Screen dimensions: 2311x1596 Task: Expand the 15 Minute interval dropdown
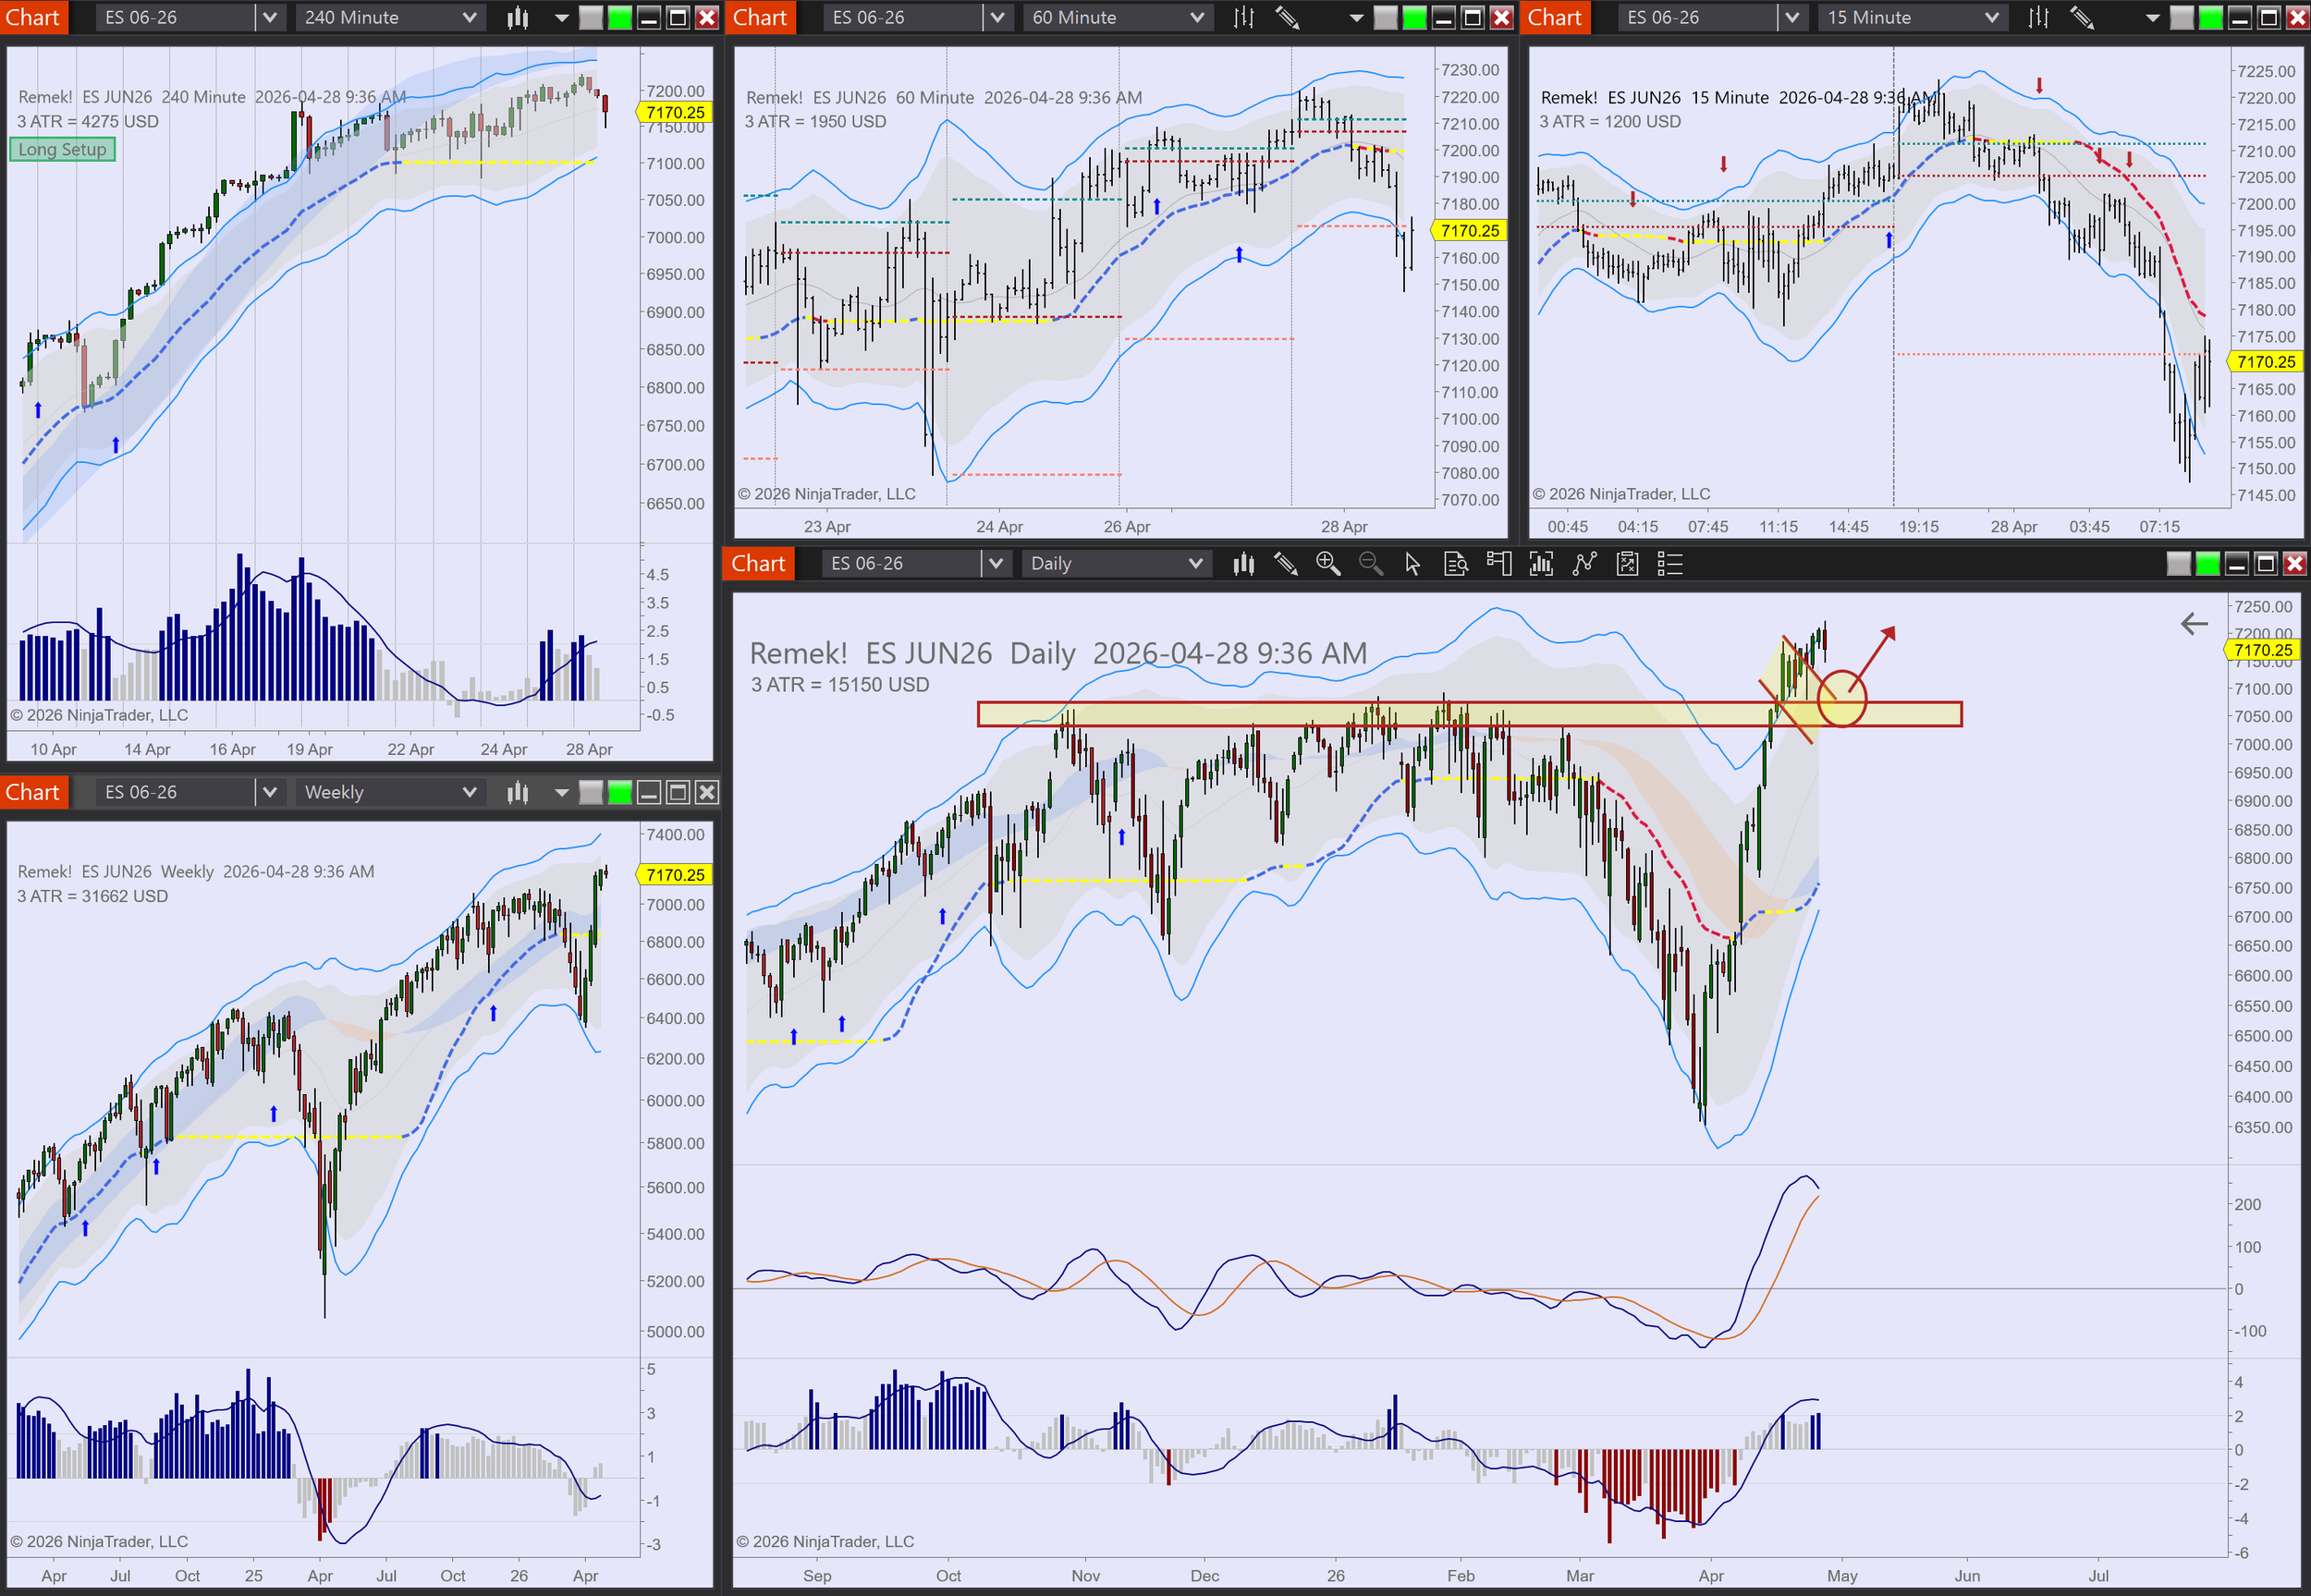1991,17
